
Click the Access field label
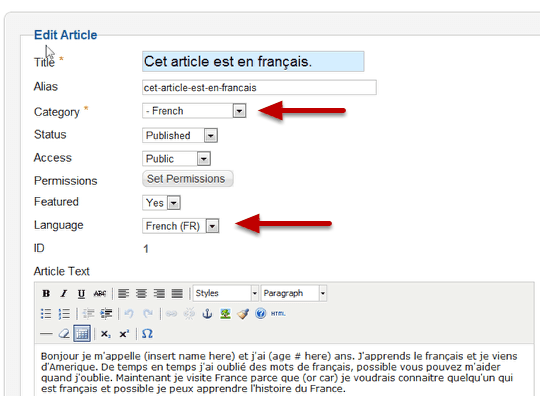pos(53,158)
